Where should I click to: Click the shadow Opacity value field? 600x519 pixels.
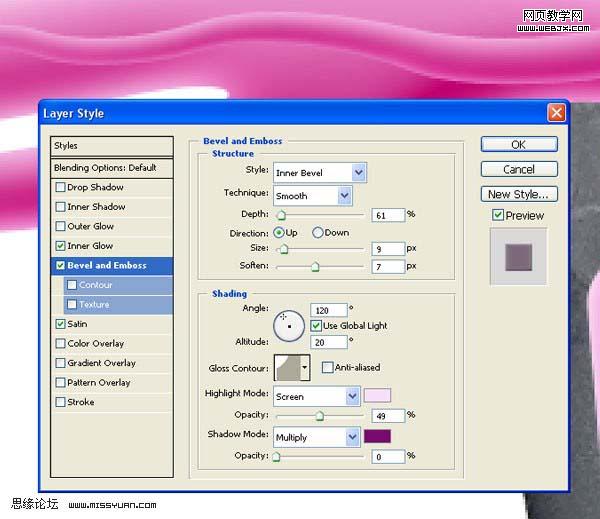pyautogui.click(x=388, y=457)
